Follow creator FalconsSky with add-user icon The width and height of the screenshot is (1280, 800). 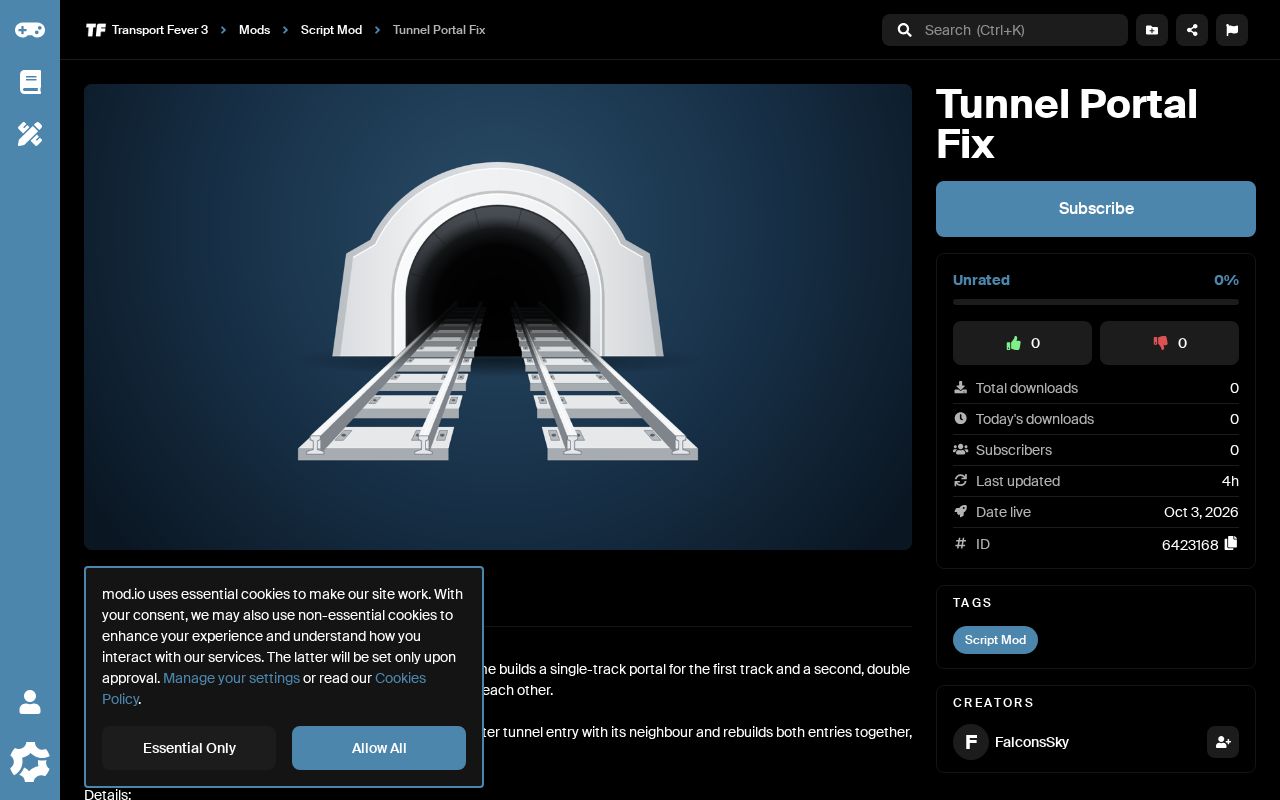[1223, 742]
